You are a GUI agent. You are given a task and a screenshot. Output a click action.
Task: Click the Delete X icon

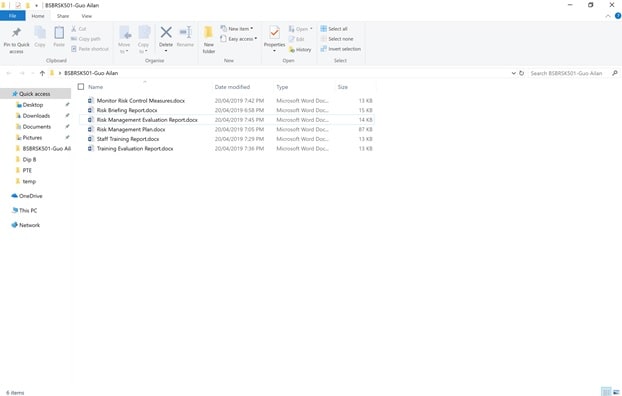[x=166, y=32]
